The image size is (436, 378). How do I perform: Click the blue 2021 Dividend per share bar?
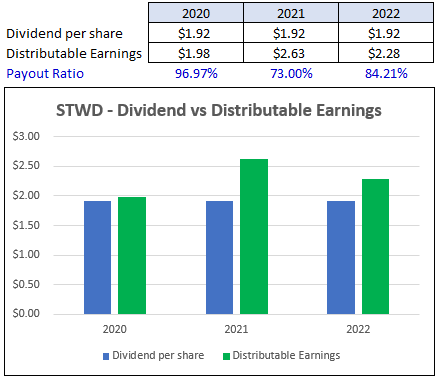(x=219, y=257)
